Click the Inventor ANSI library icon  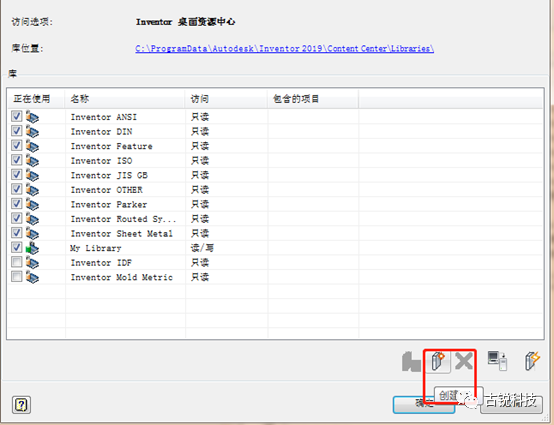coord(32,117)
